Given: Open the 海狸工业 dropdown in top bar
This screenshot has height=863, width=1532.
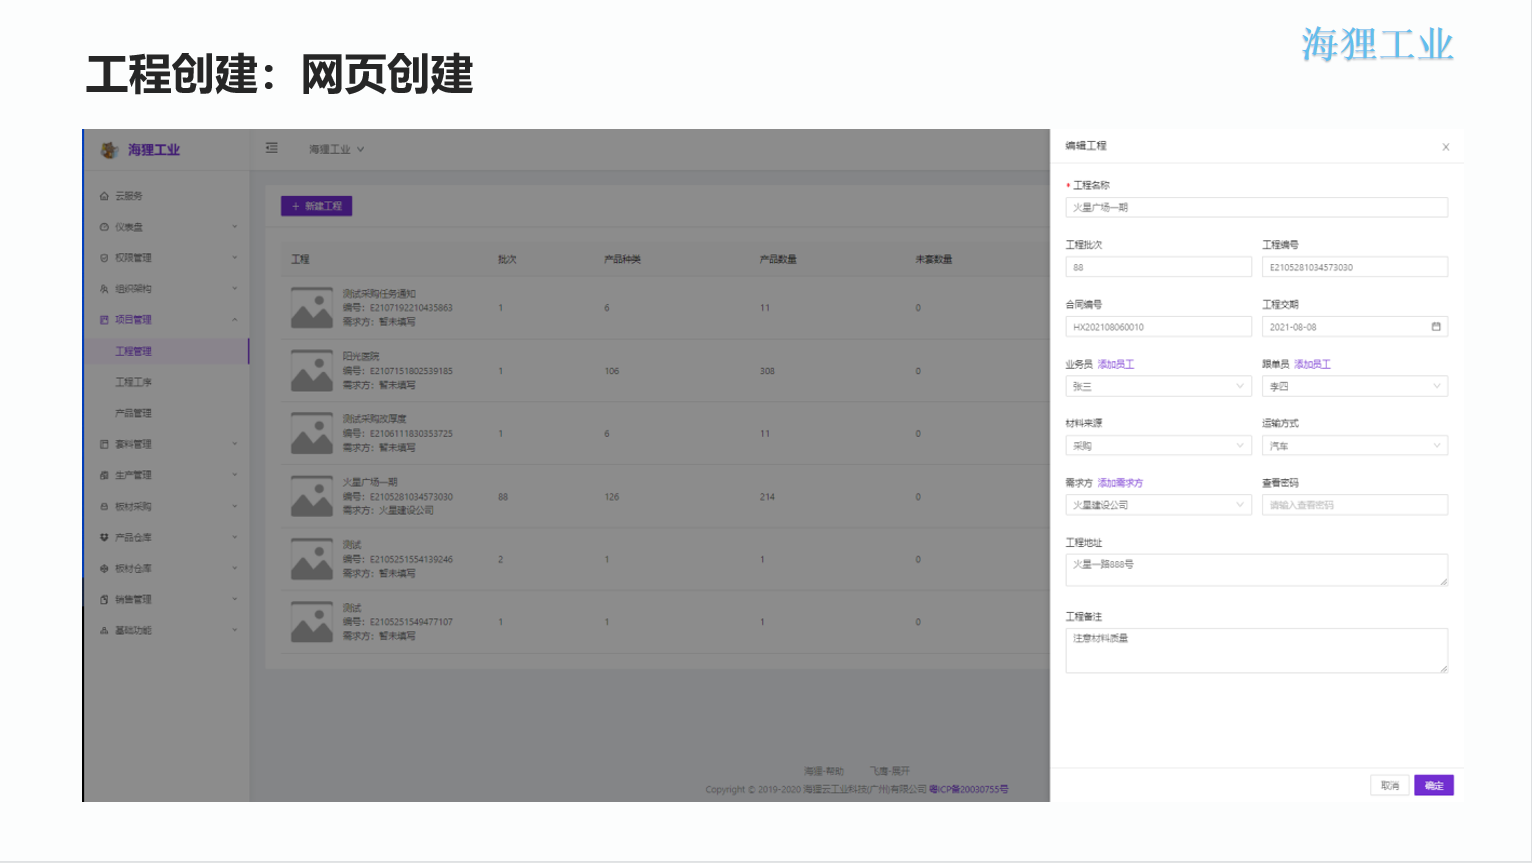Looking at the screenshot, I should (x=336, y=149).
